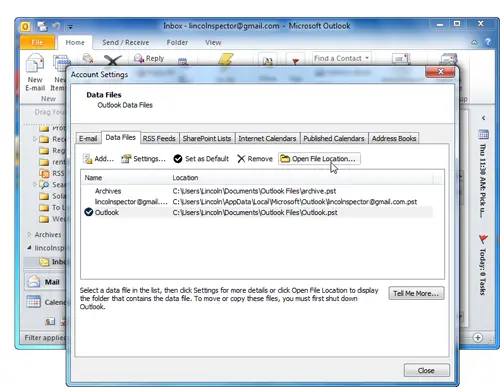Click the red flag tasks icon in To-Do Bar
Screen dimensions: 500x387
(483, 239)
